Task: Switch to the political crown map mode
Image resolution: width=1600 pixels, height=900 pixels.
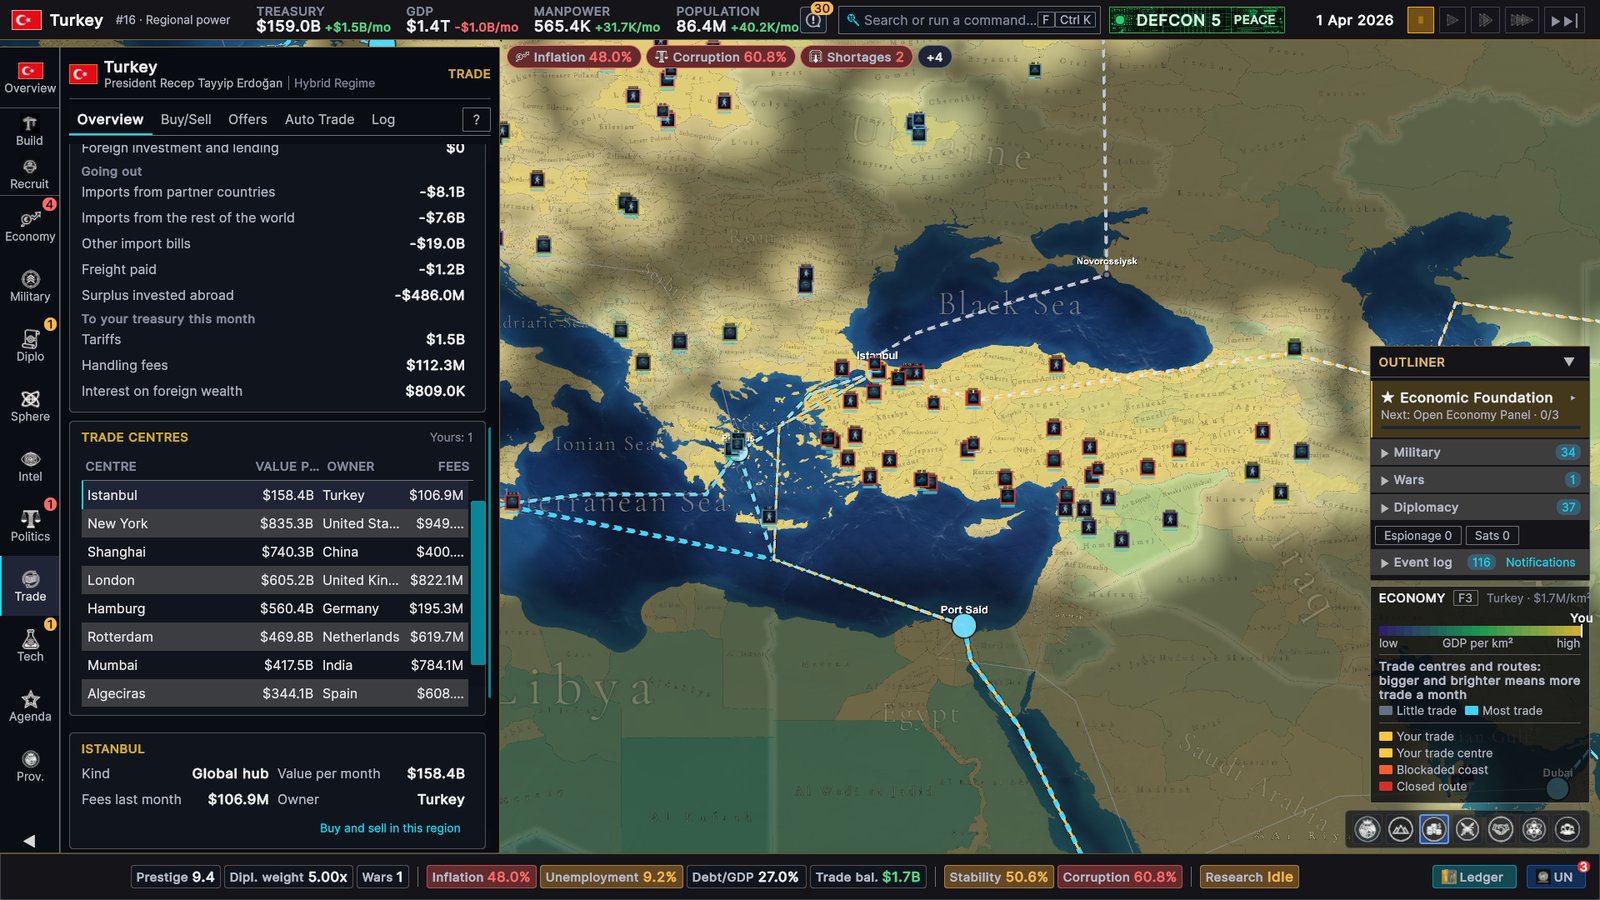Action: coord(1367,829)
